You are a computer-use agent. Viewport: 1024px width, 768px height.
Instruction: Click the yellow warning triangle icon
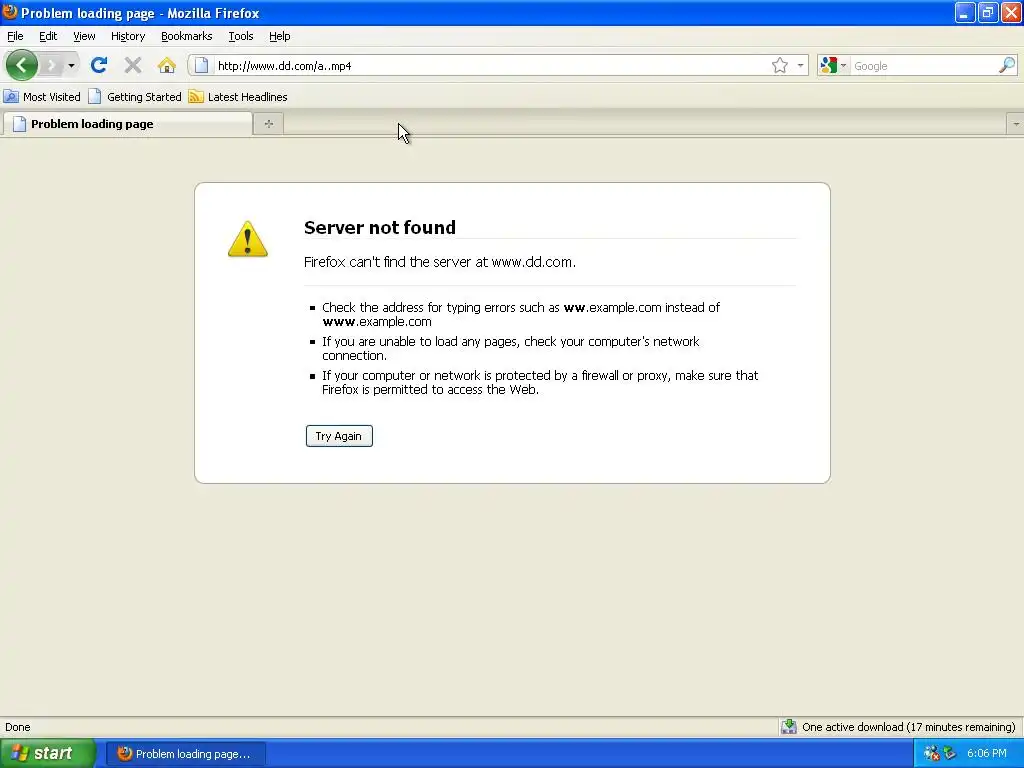(x=248, y=239)
